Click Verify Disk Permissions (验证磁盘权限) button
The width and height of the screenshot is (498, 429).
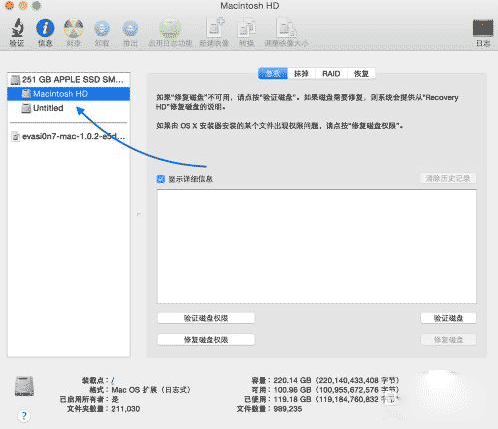[206, 318]
